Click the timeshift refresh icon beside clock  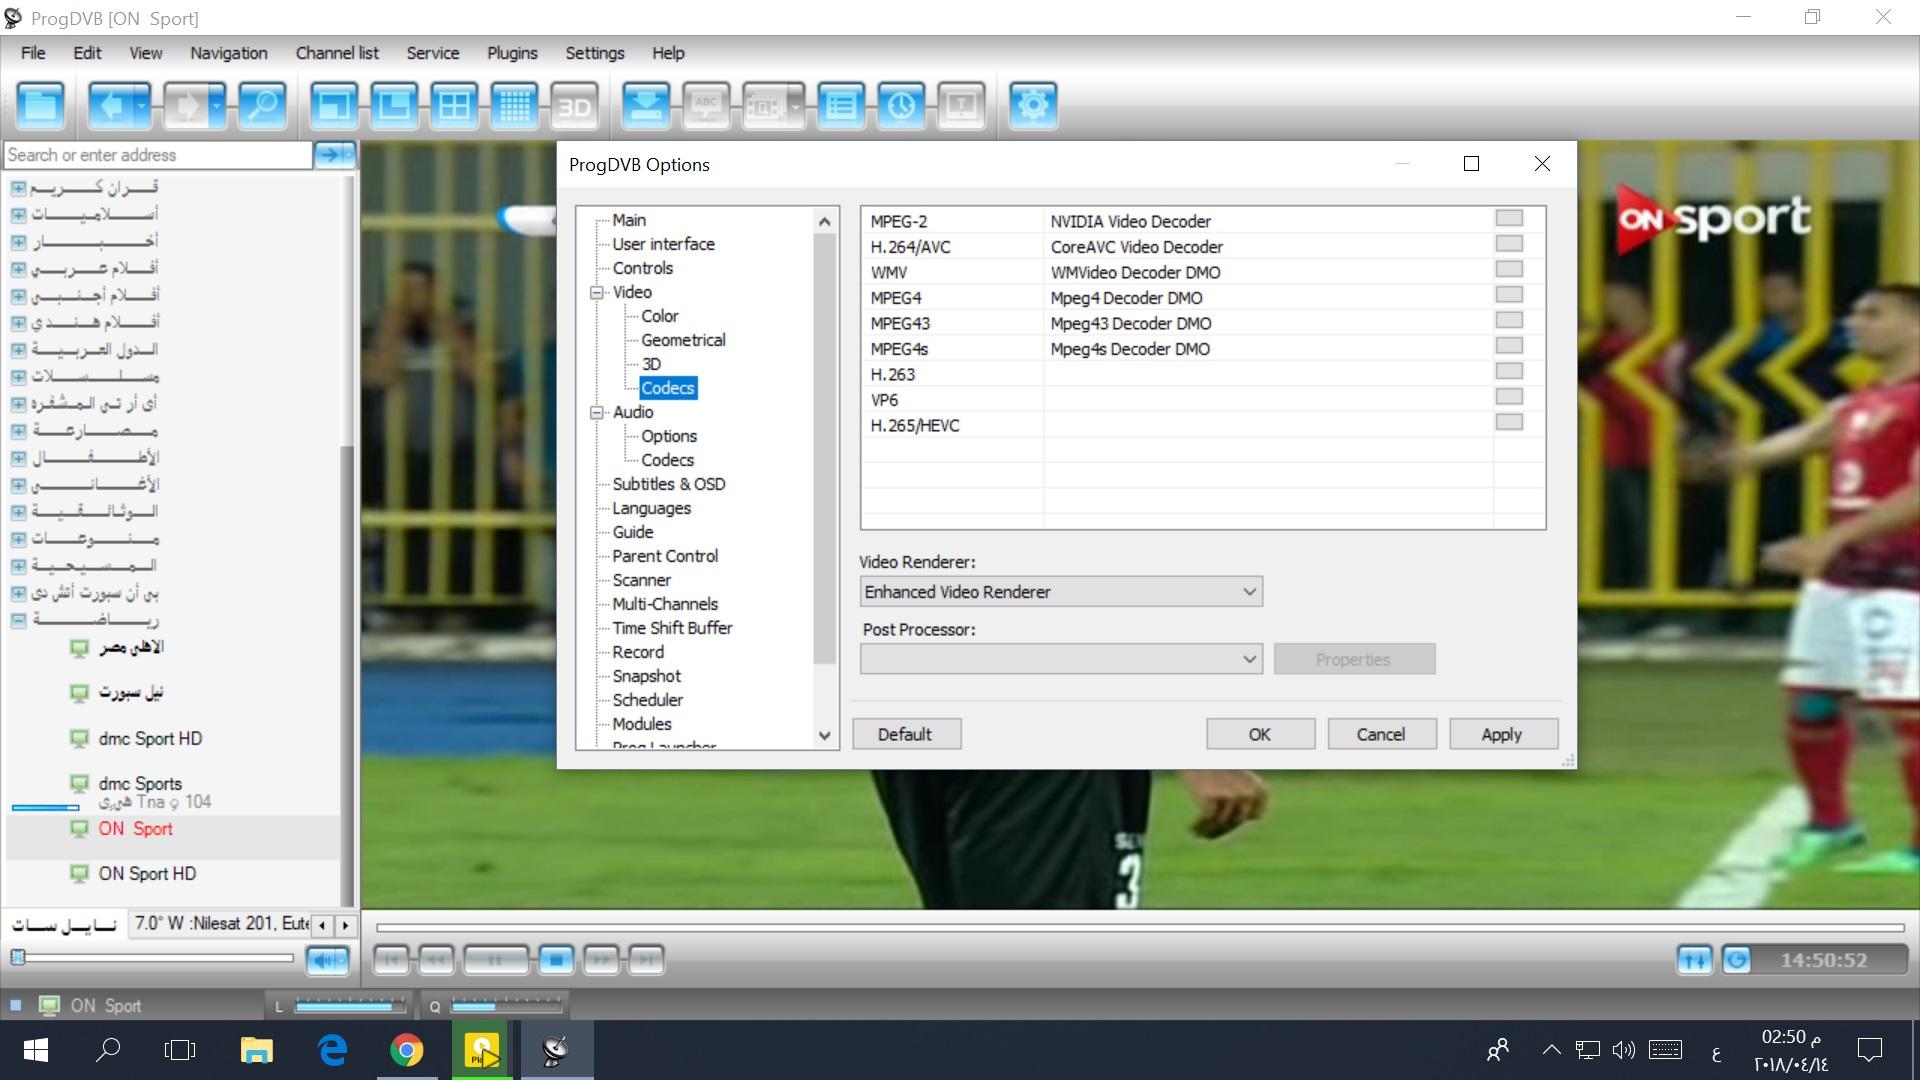tap(1737, 960)
